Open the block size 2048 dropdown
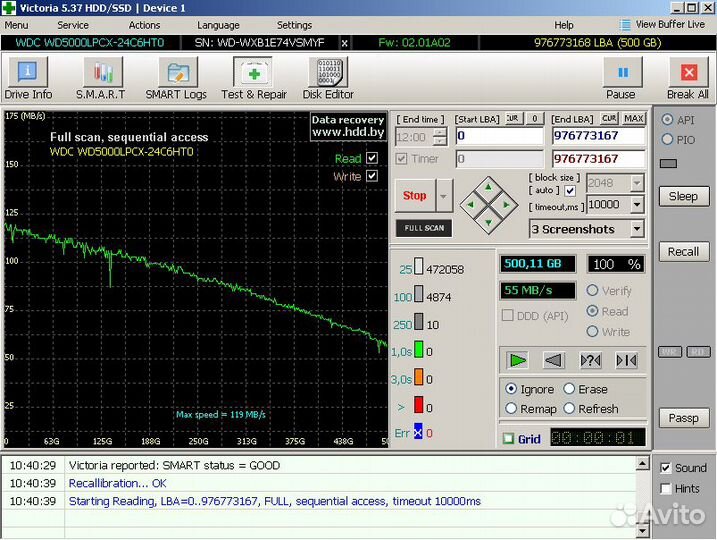The height and width of the screenshot is (540, 717). coord(637,183)
